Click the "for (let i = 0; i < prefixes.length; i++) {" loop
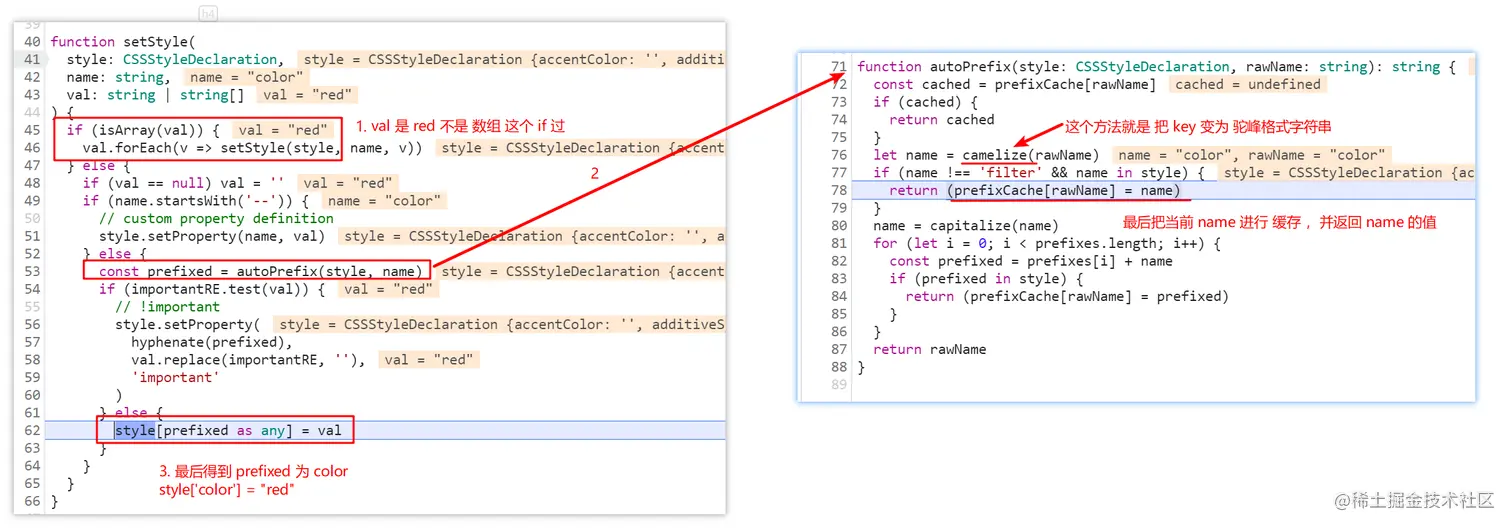This screenshot has height=528, width=1512. (1047, 243)
